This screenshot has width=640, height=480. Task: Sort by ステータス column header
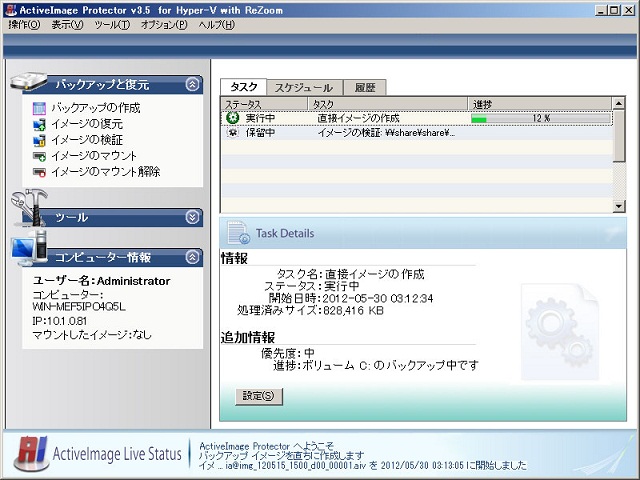click(264, 104)
